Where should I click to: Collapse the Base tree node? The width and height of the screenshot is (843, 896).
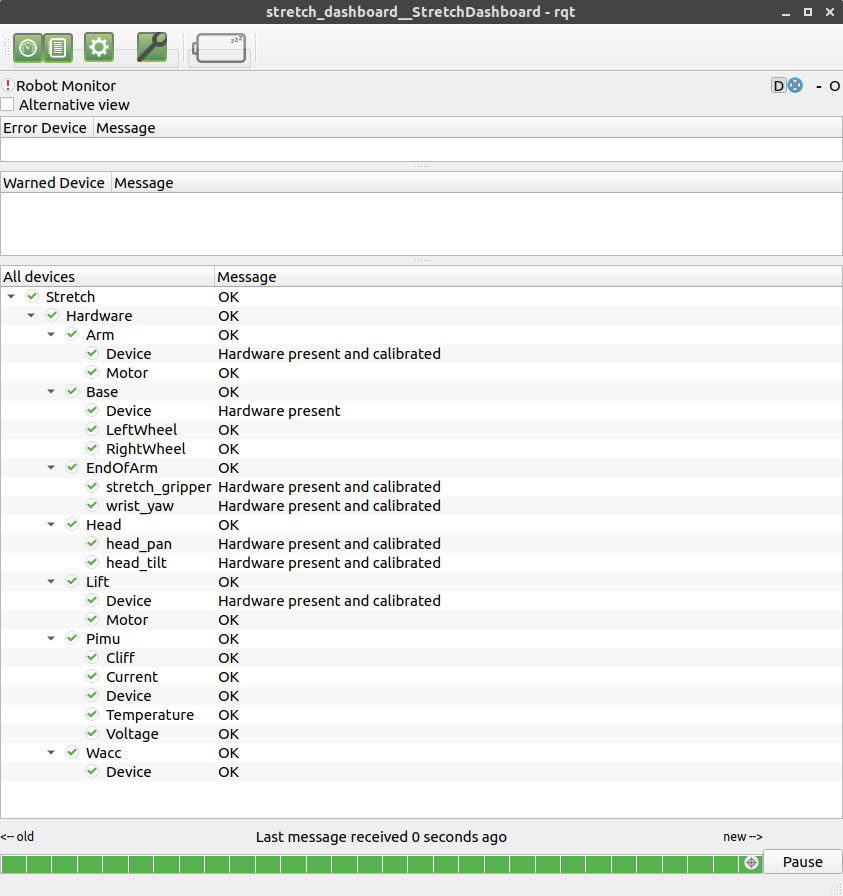coord(51,391)
